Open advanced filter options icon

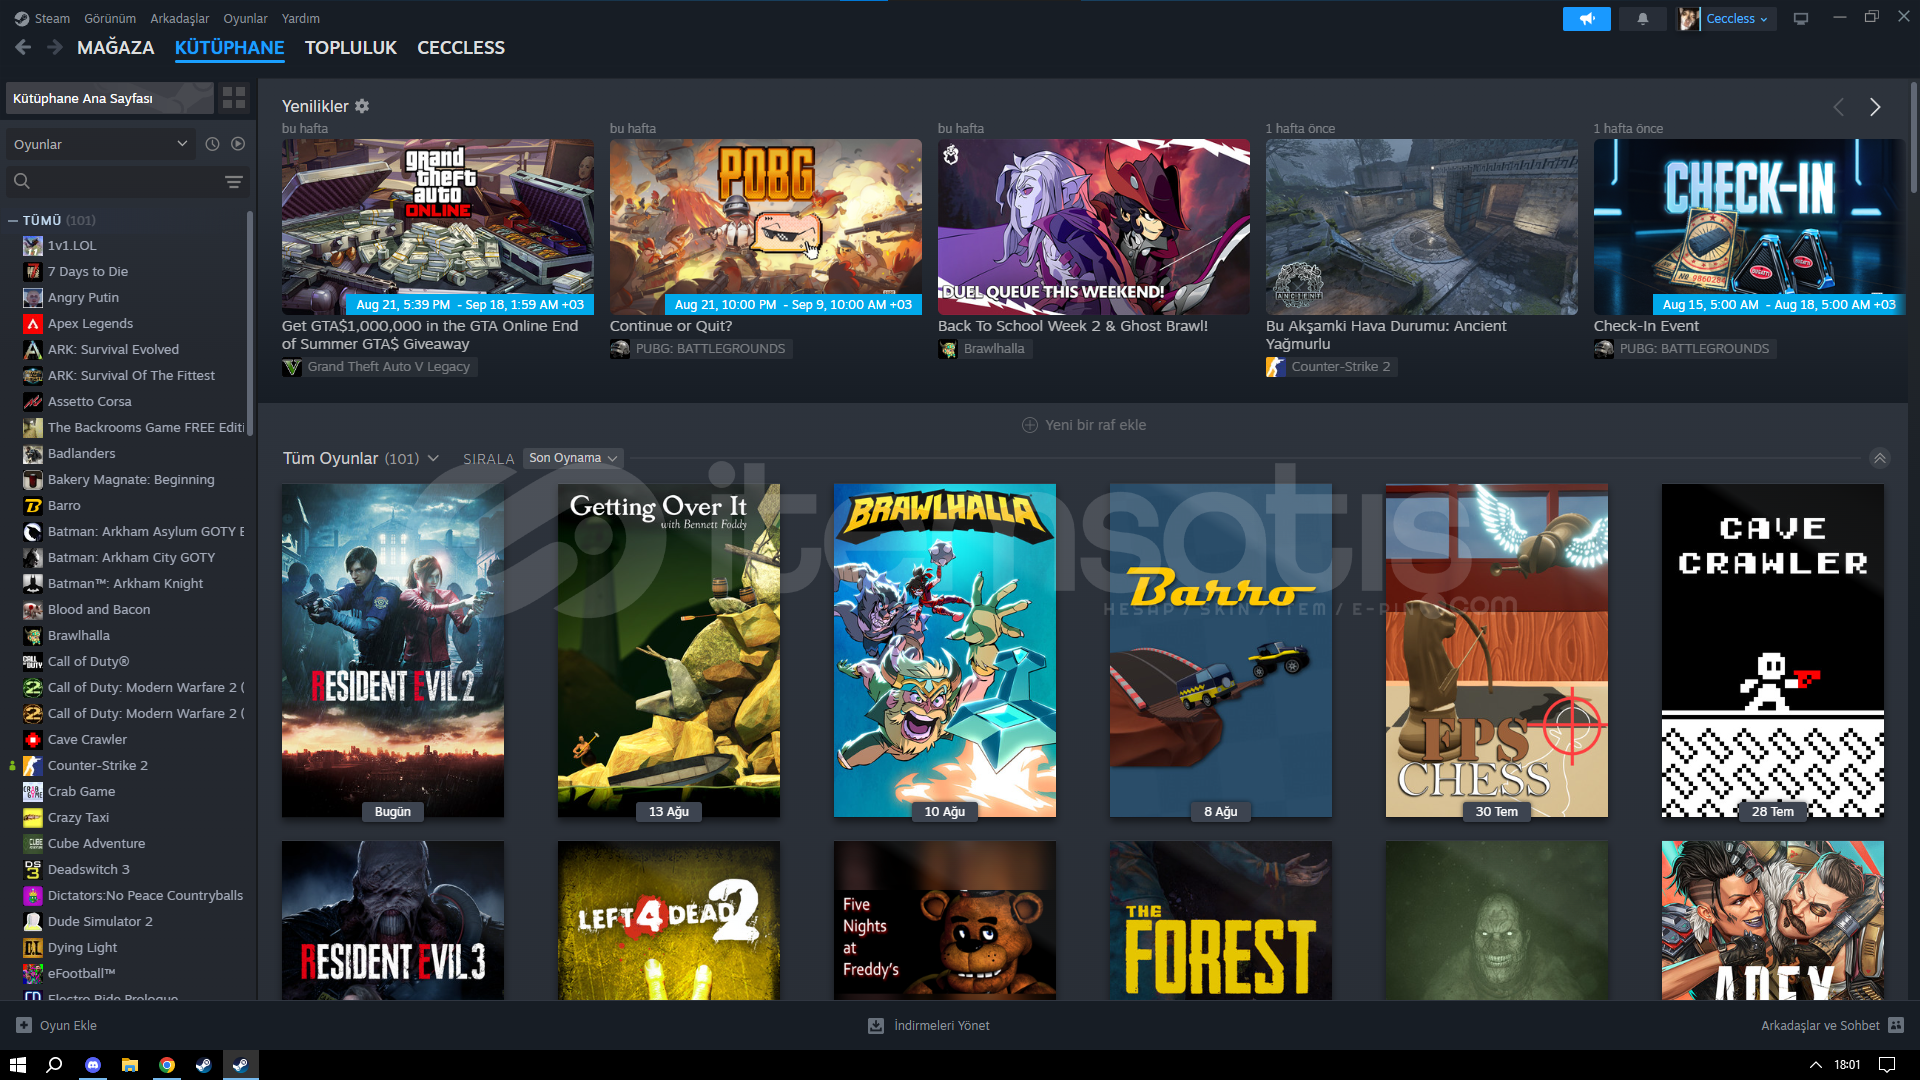[x=233, y=181]
